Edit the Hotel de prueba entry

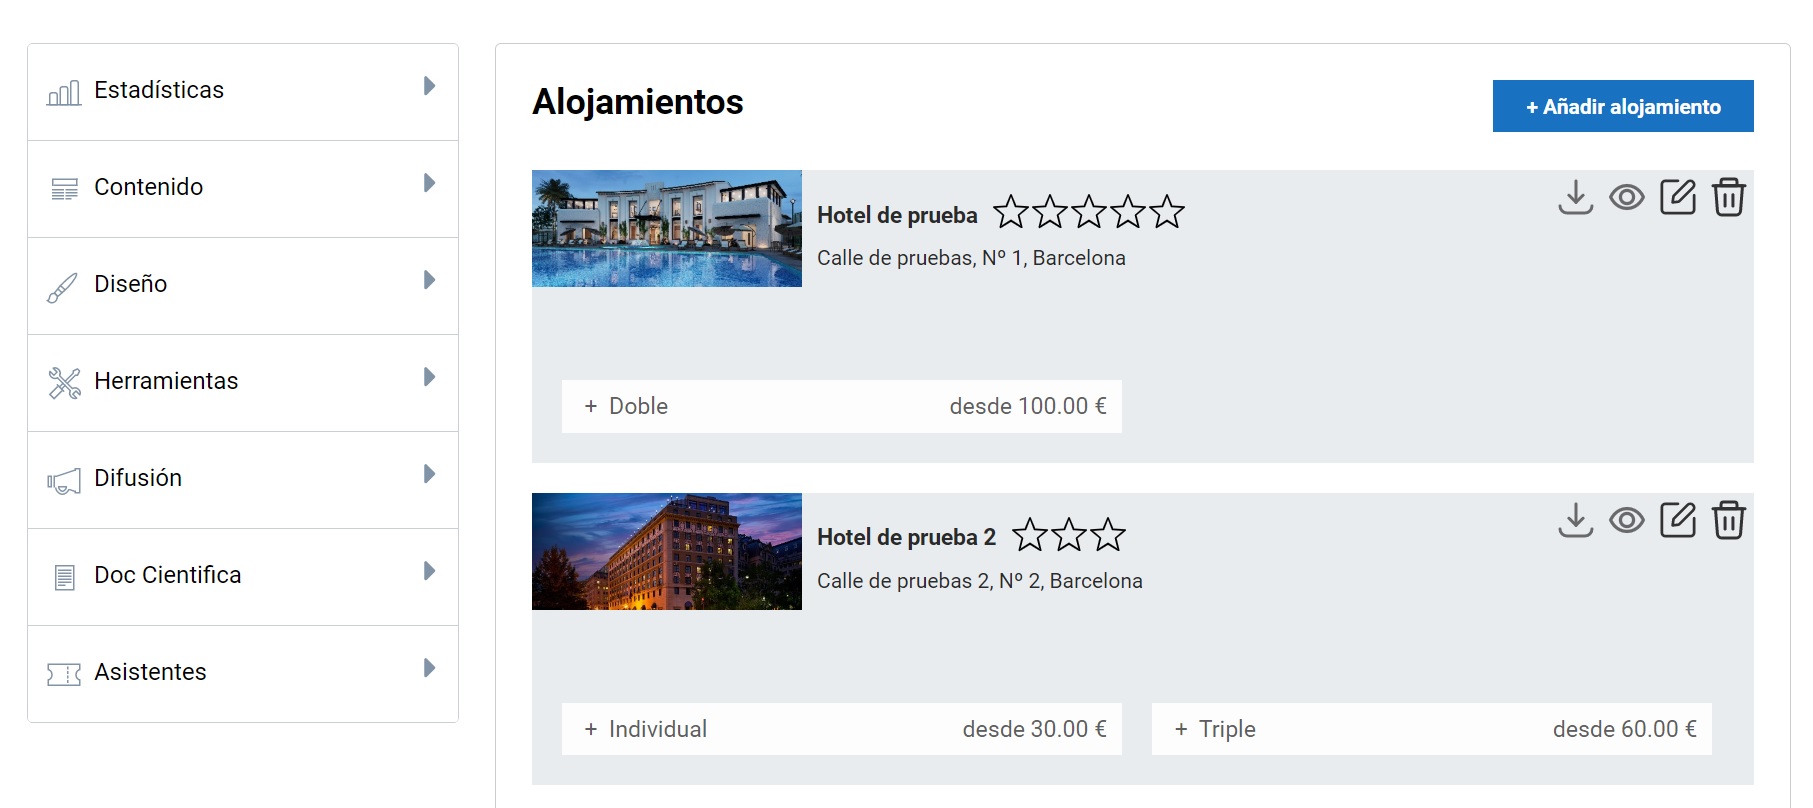coord(1677,197)
